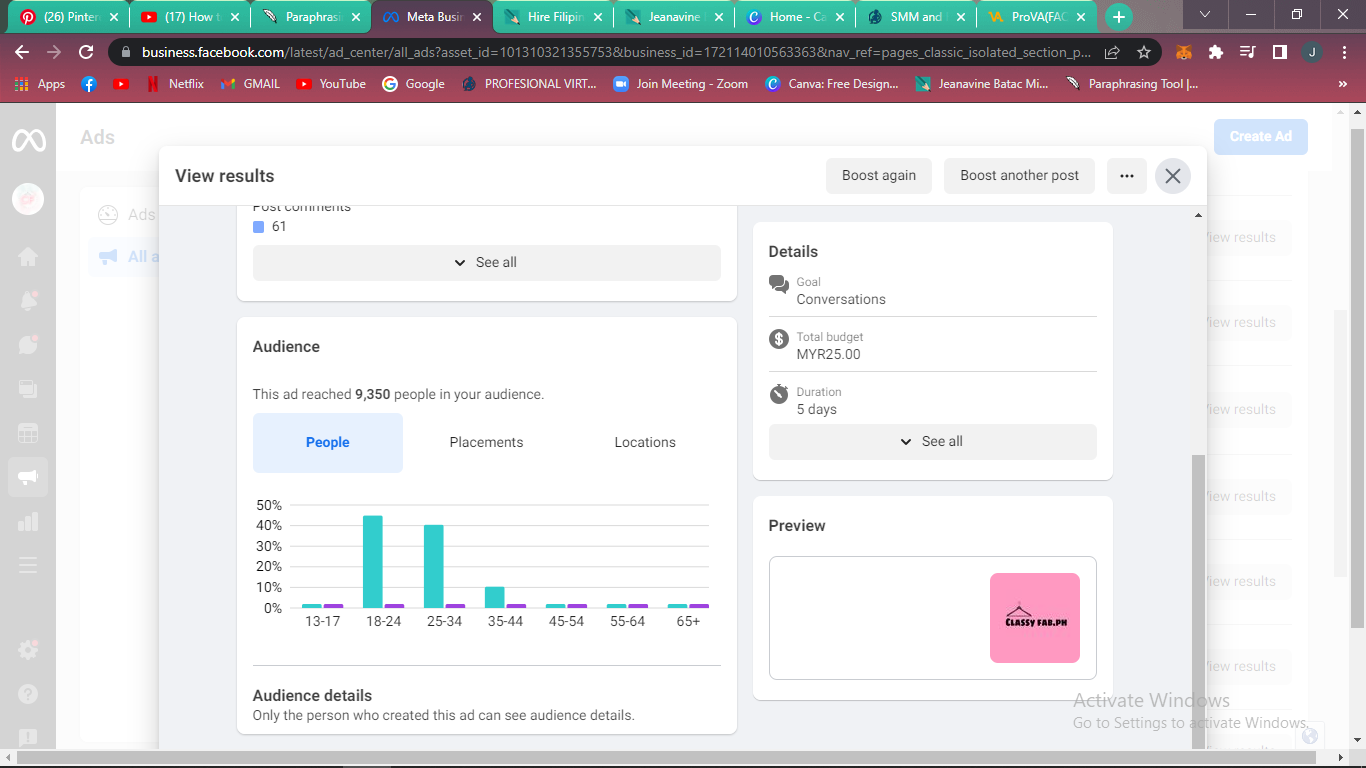Share this page from address bar
The image size is (1366, 768).
coord(1112,52)
